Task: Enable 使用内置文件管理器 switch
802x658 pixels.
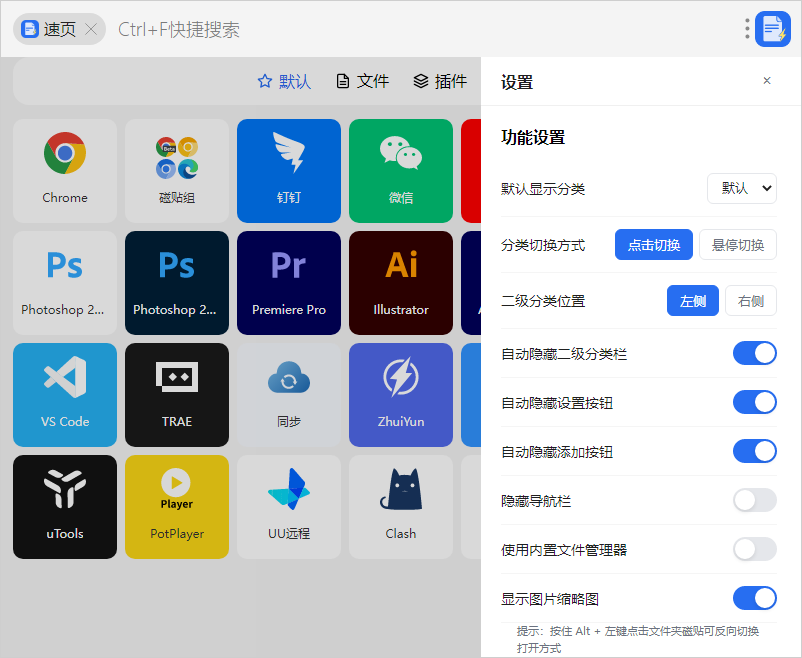Action: coord(754,550)
